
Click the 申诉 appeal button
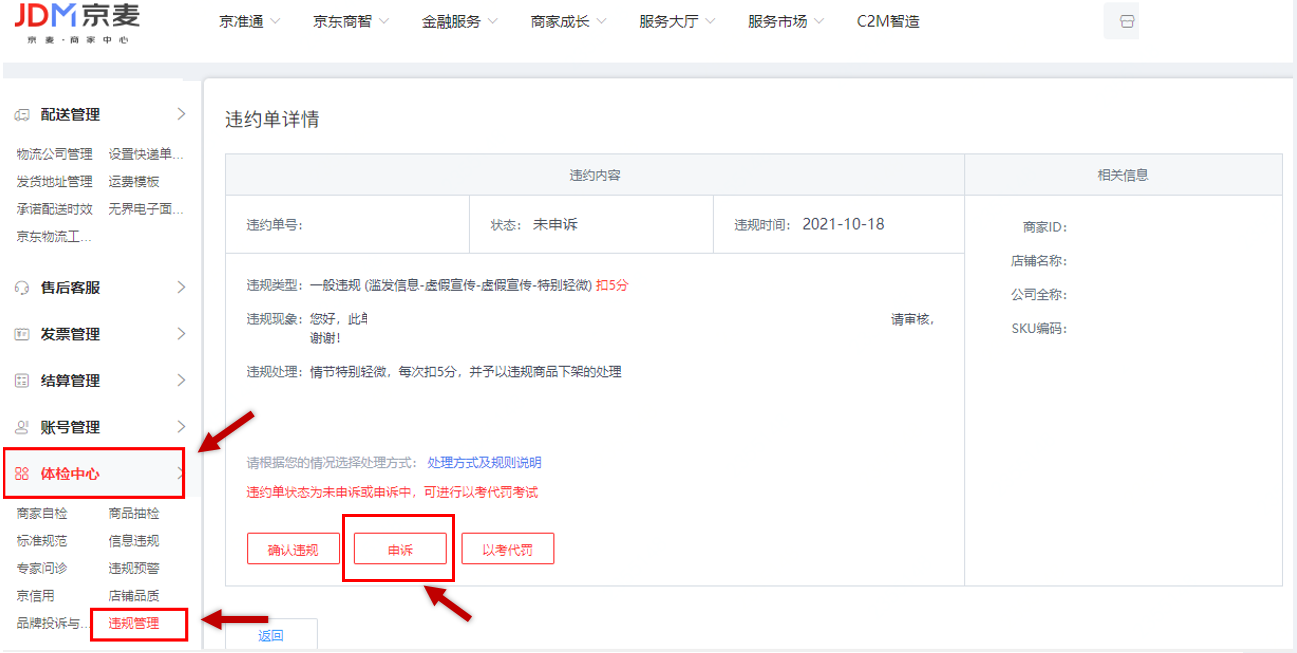400,549
